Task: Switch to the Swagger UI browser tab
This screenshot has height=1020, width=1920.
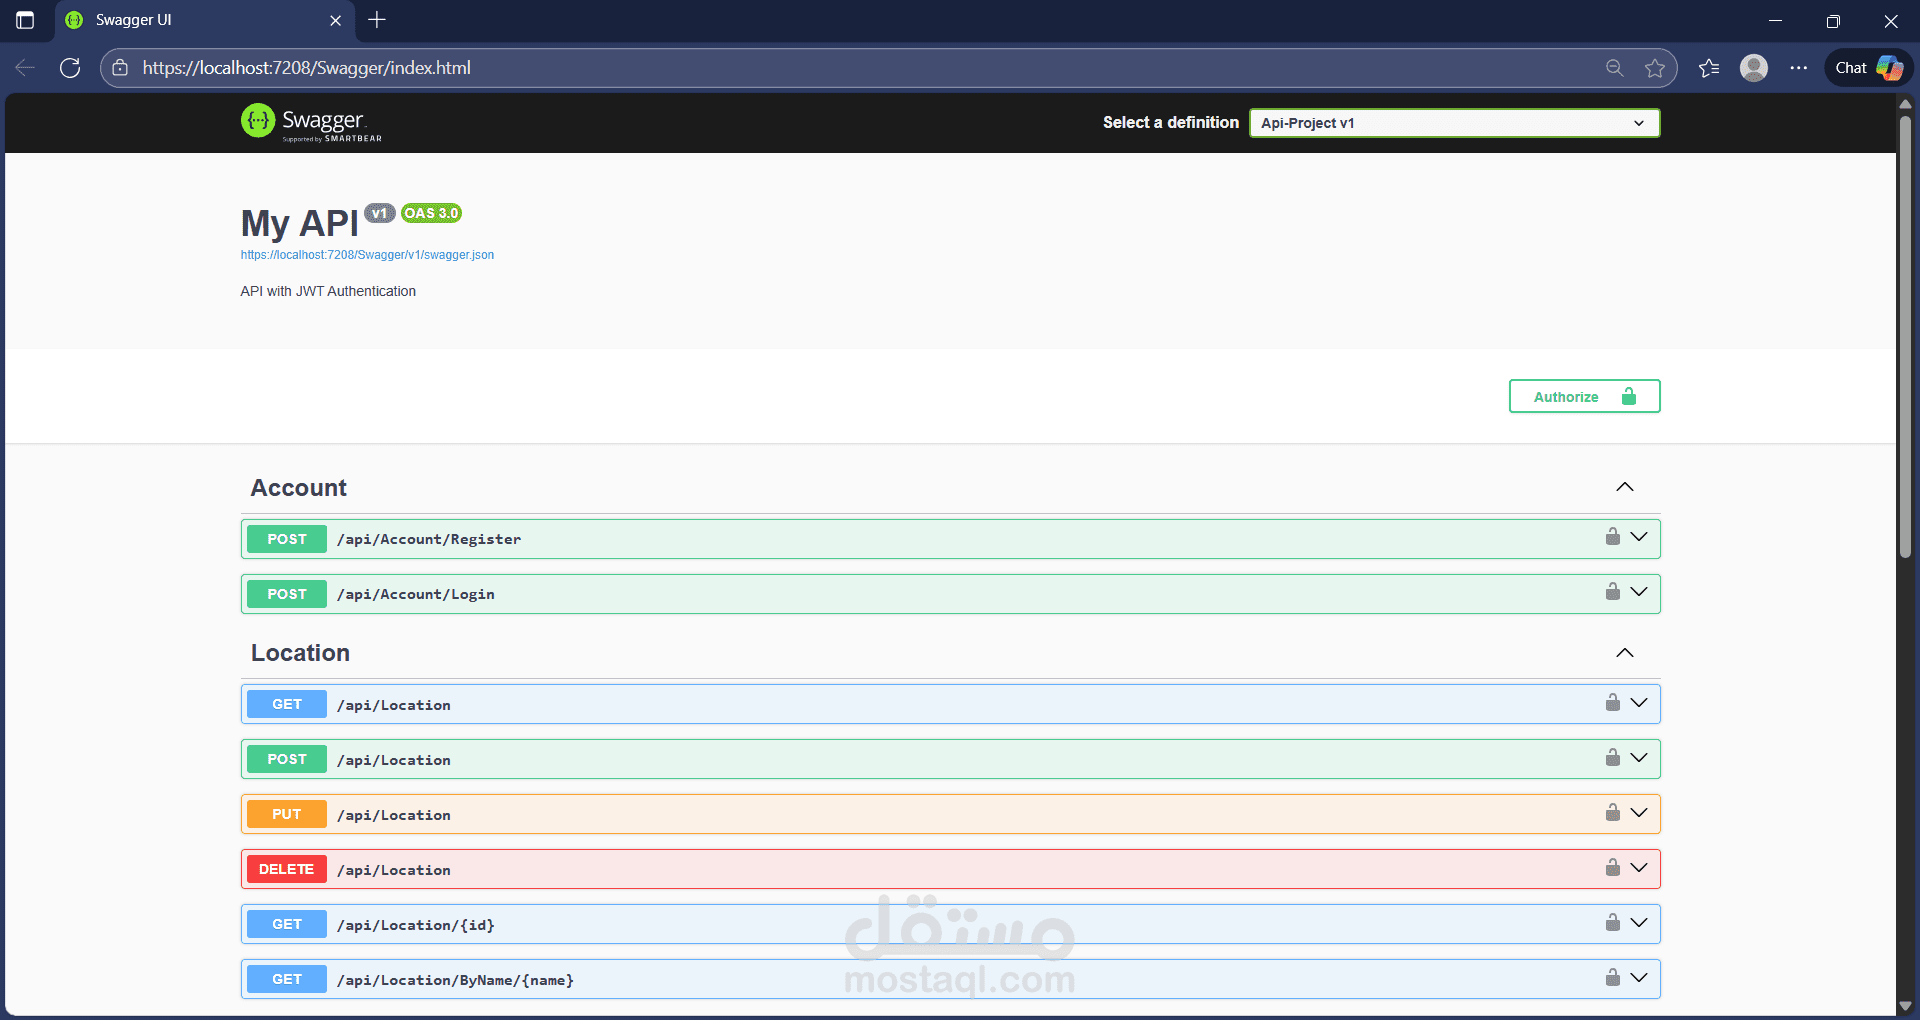Action: pos(180,20)
